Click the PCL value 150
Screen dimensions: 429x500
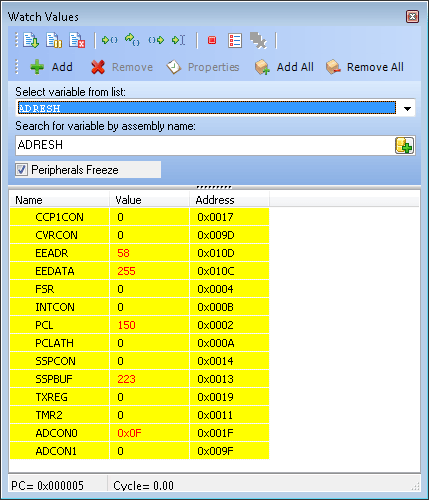[x=126, y=325]
